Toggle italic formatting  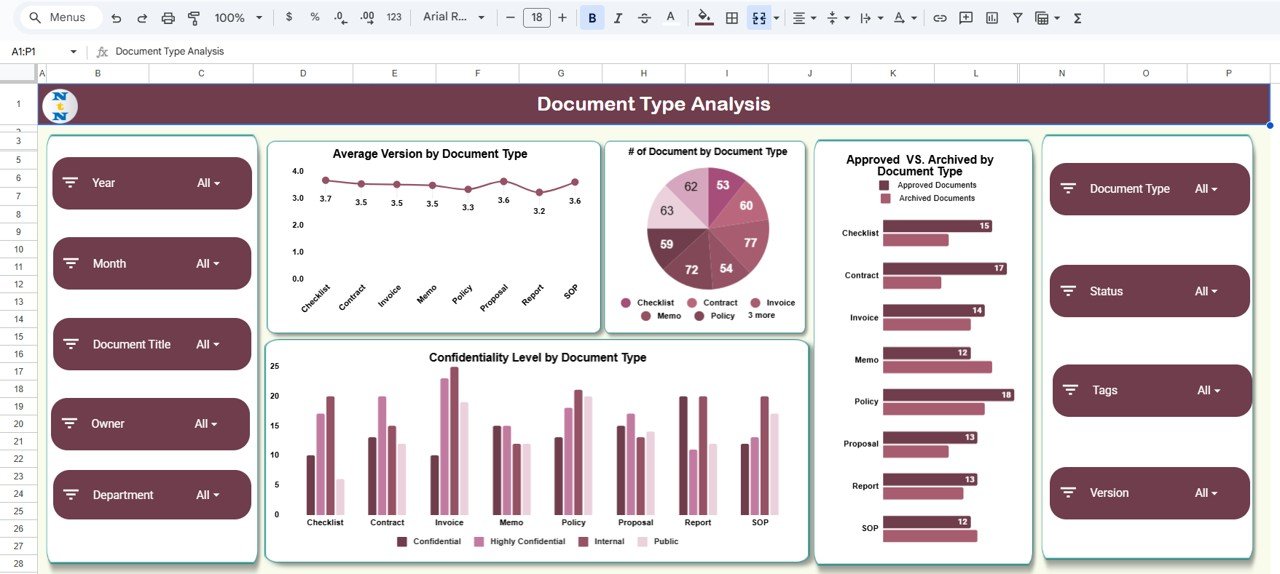point(618,18)
